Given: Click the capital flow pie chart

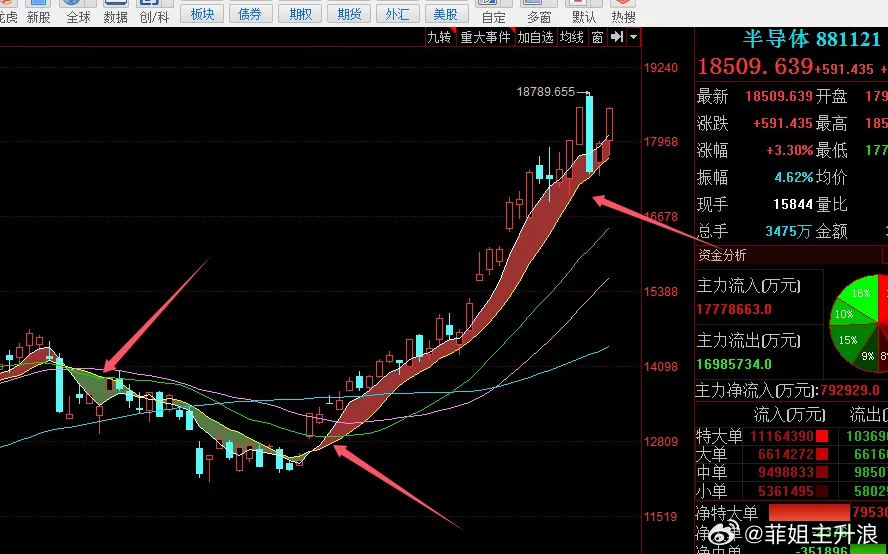Looking at the screenshot, I should (860, 323).
